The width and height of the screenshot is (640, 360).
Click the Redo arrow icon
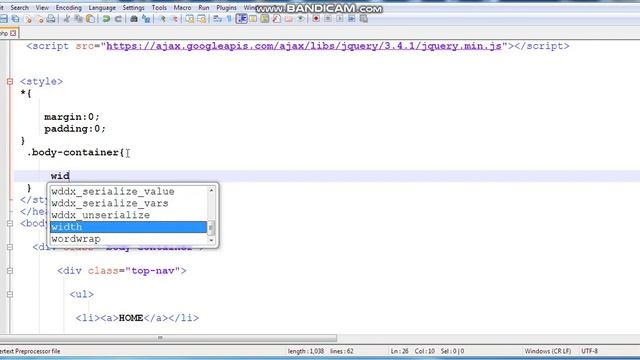pyautogui.click(x=118, y=19)
